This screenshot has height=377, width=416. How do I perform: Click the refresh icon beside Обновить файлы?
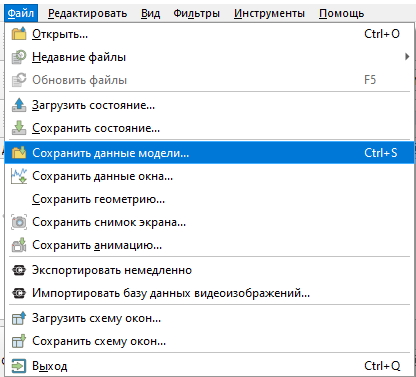pyautogui.click(x=19, y=80)
